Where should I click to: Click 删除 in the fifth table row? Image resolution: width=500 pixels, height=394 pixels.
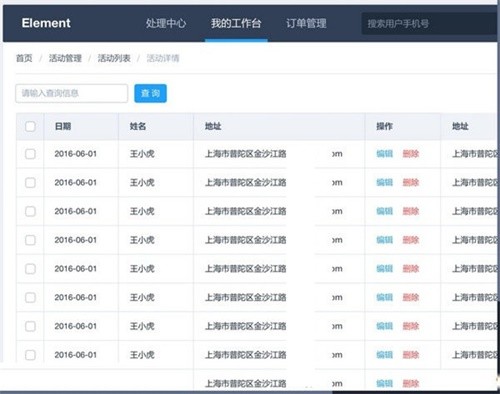coord(411,269)
